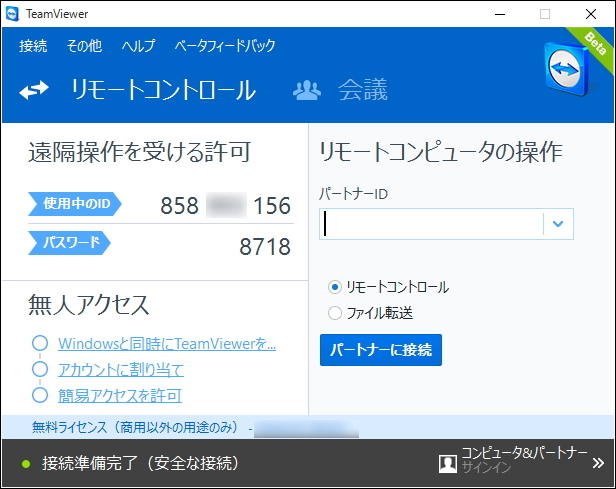
Task: Click the remote control arrows icon
Action: (x=34, y=90)
